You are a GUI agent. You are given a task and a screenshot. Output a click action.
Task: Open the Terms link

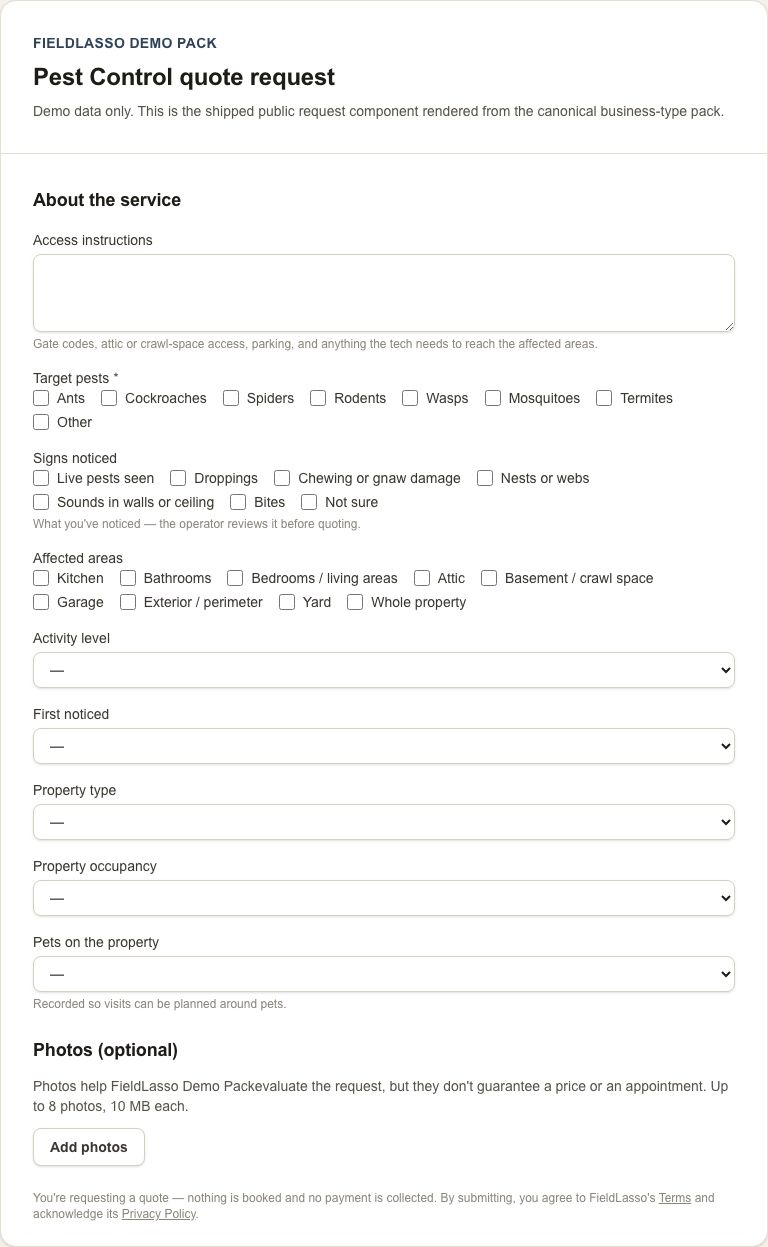pyautogui.click(x=675, y=1198)
